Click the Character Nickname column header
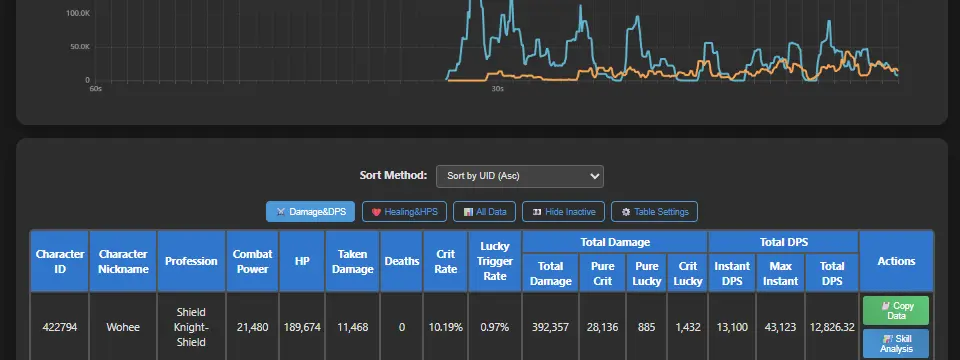The height and width of the screenshot is (360, 960). tap(123, 261)
